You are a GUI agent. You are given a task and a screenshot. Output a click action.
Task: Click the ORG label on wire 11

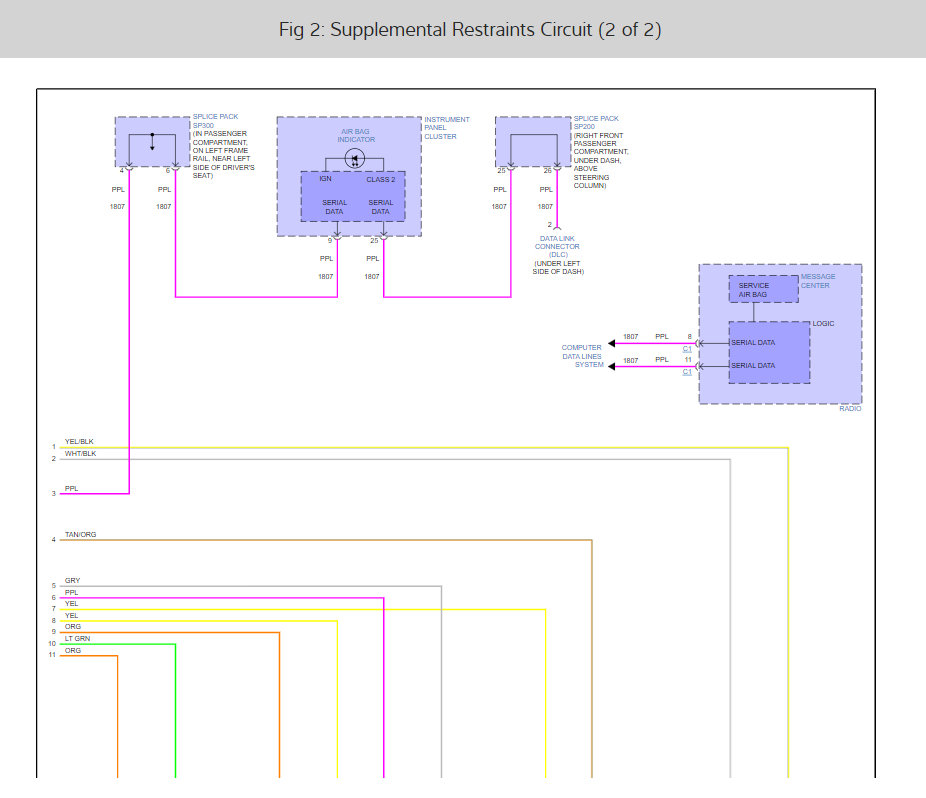[x=73, y=650]
